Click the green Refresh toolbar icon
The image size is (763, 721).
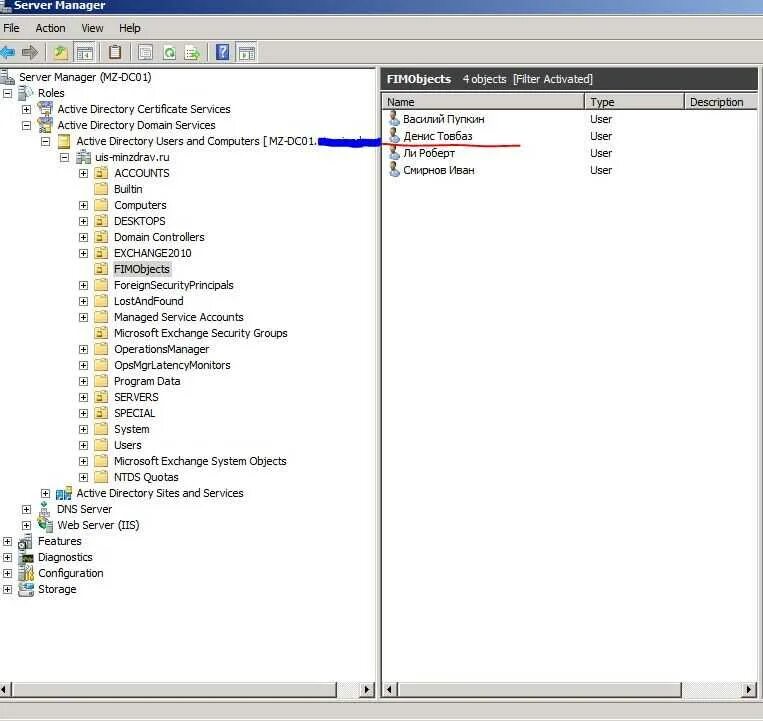(x=169, y=53)
